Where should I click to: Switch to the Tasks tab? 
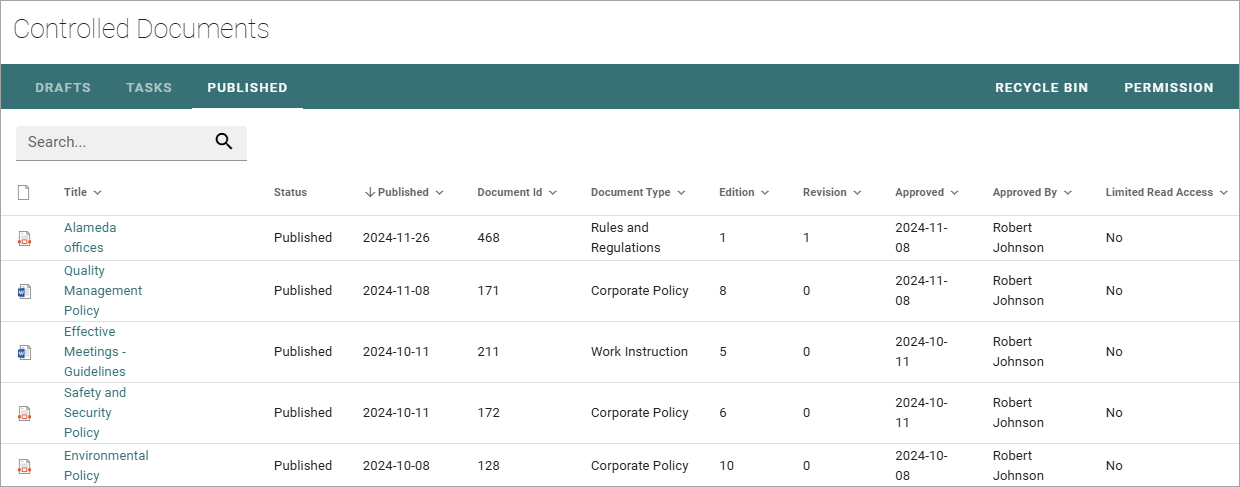click(x=149, y=87)
